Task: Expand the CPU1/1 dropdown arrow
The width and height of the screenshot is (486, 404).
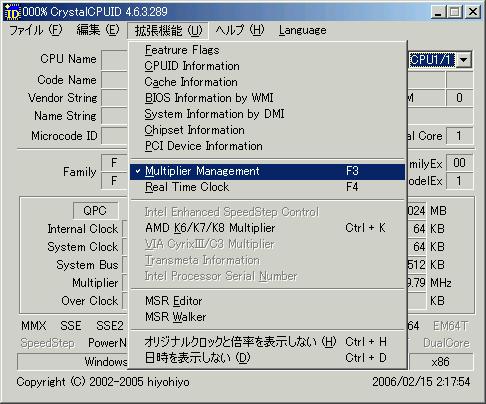Action: (463, 60)
